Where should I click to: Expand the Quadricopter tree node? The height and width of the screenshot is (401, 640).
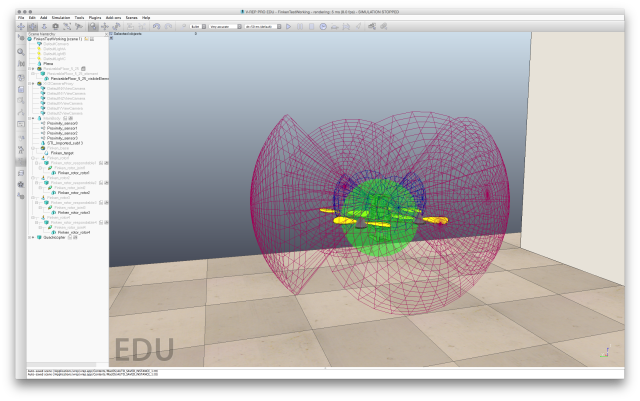click(x=33, y=237)
